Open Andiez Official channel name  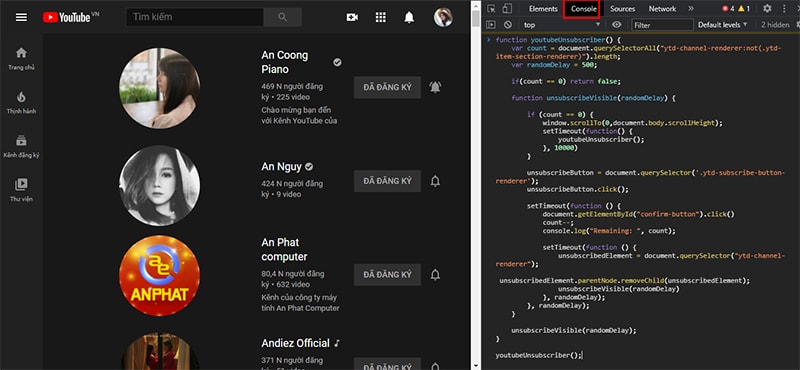tap(295, 343)
